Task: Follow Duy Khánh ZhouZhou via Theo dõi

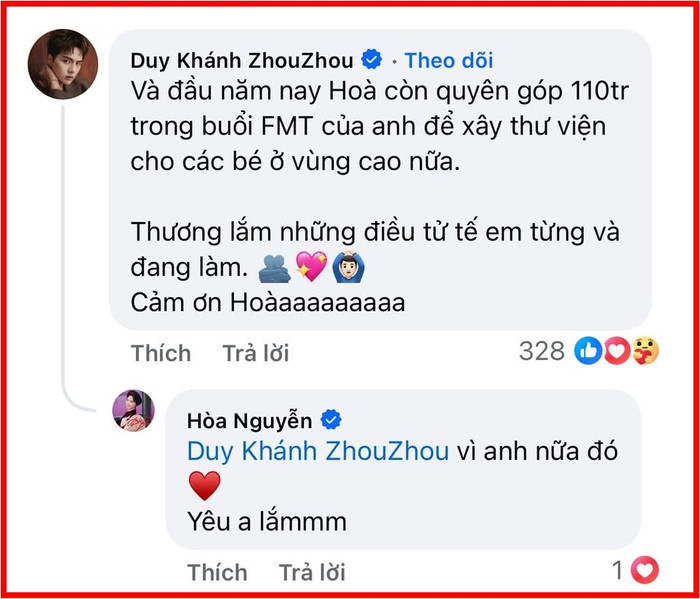Action: [x=449, y=60]
